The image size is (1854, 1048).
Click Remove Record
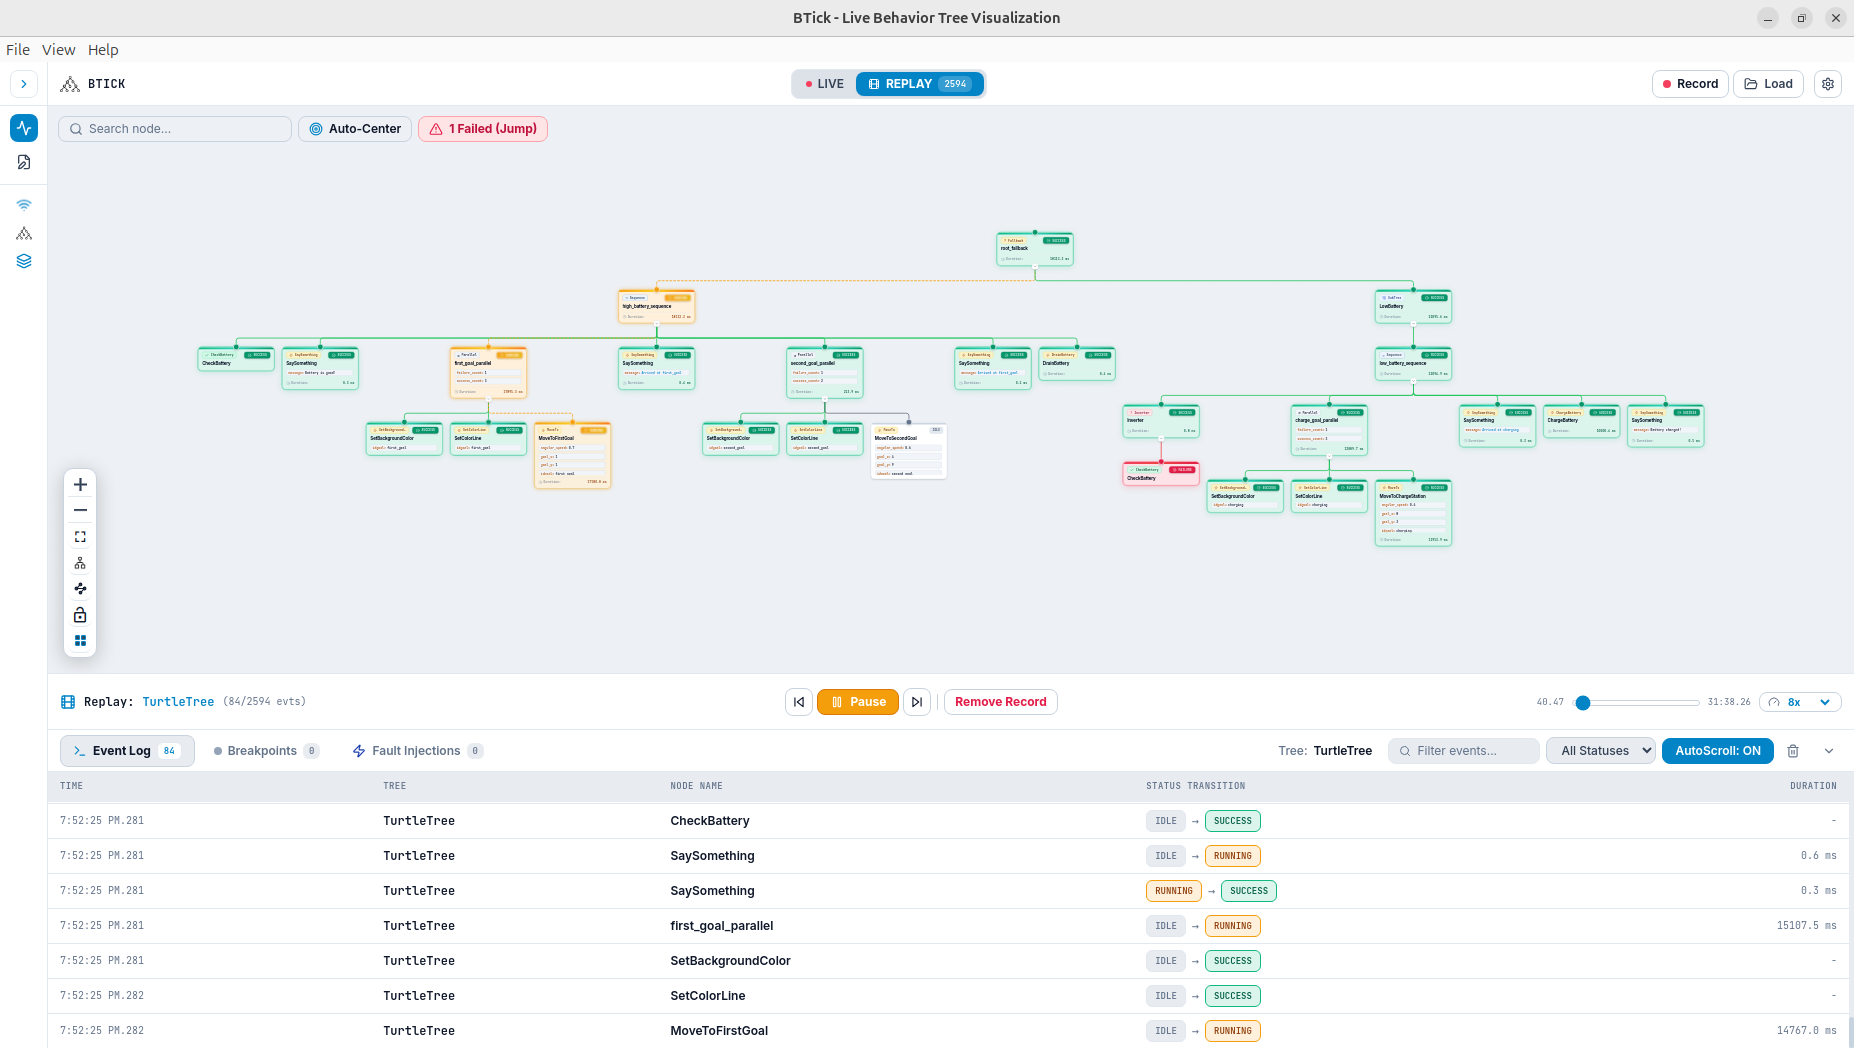(1001, 702)
